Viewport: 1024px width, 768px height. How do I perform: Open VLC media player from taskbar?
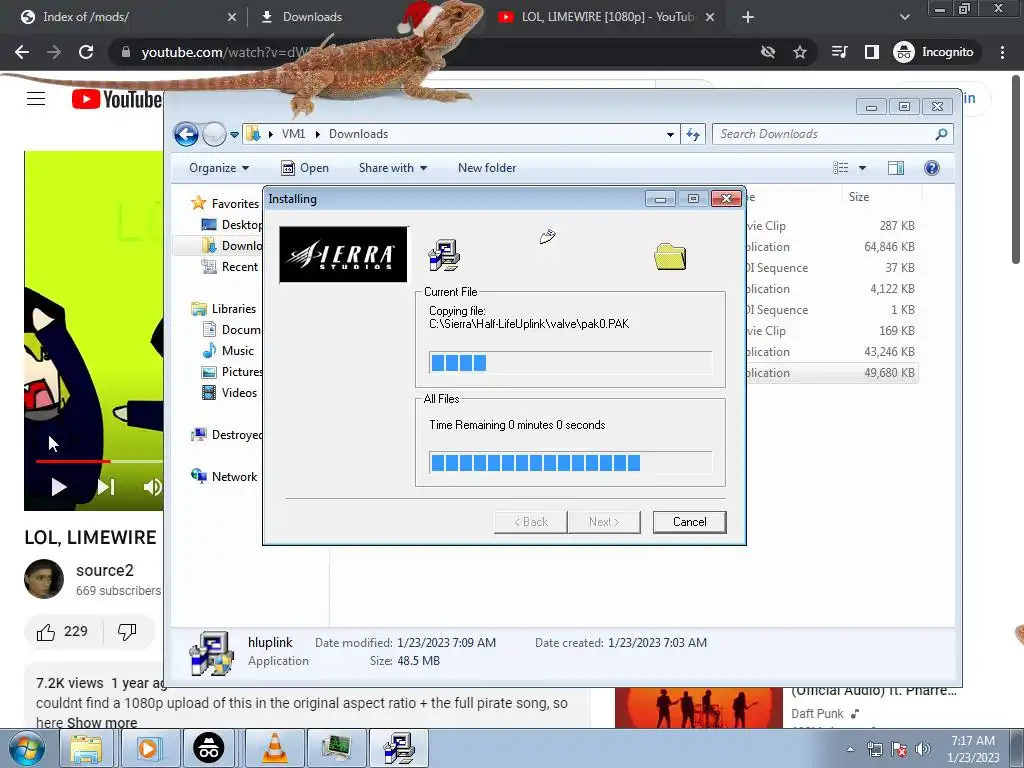point(274,748)
